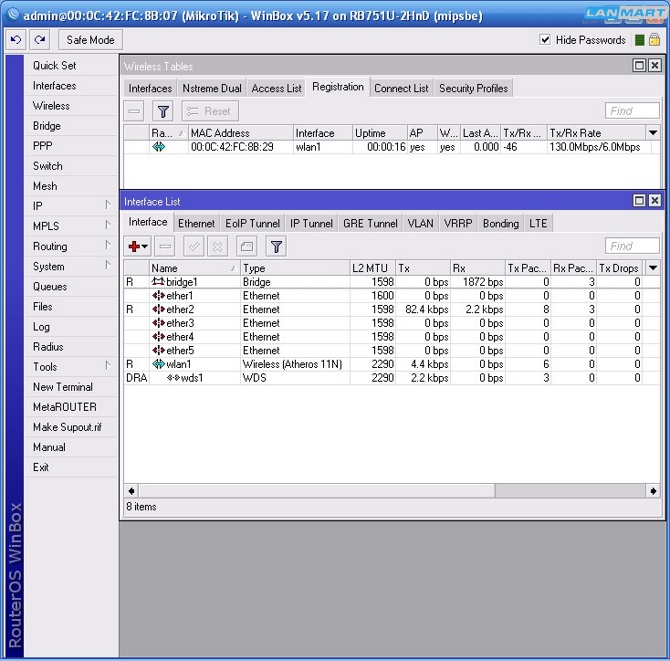Switch to EoIP Tunnel tab

coord(252,223)
